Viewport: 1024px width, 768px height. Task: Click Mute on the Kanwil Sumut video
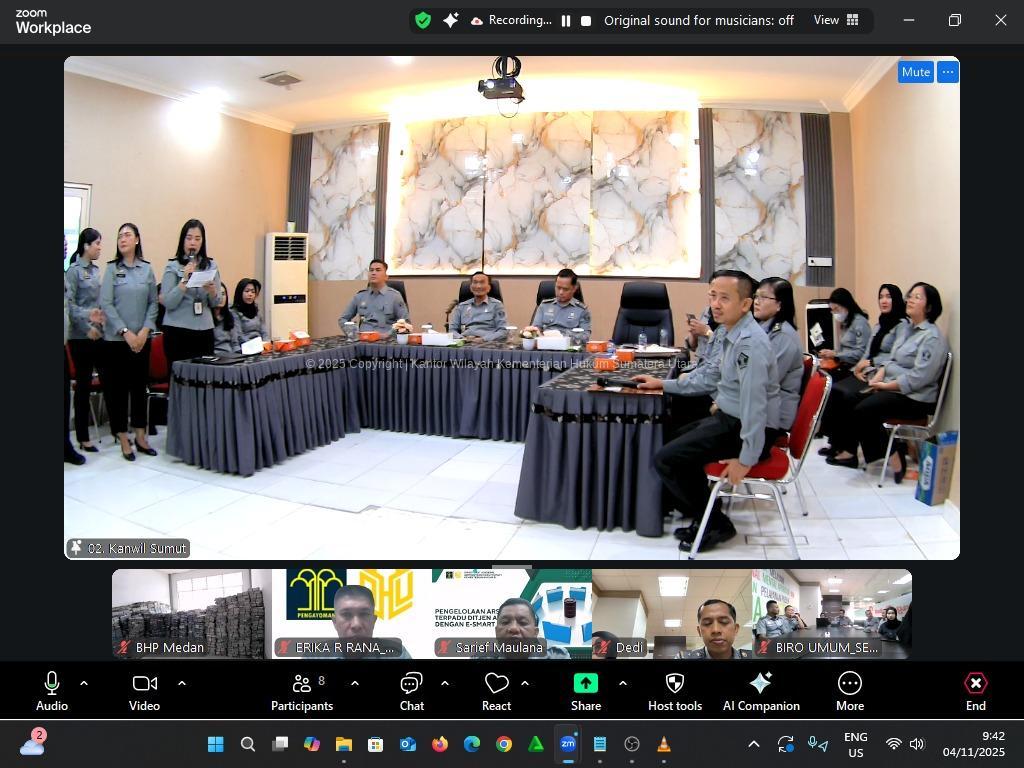(915, 72)
